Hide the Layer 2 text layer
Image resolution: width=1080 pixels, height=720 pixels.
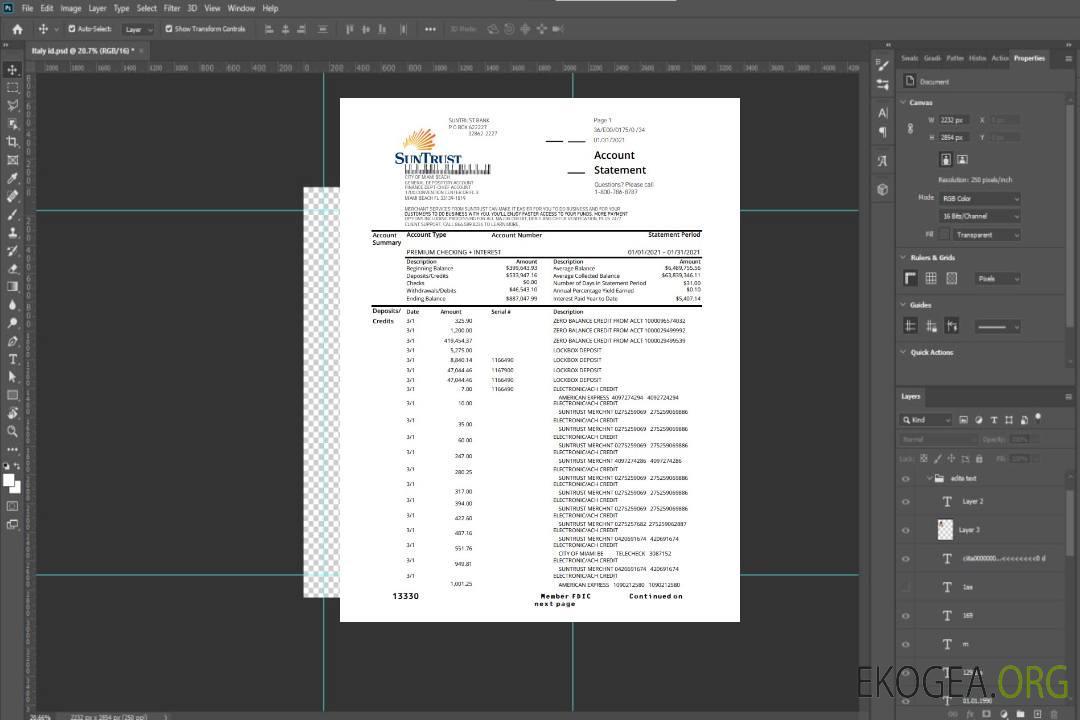[906, 501]
